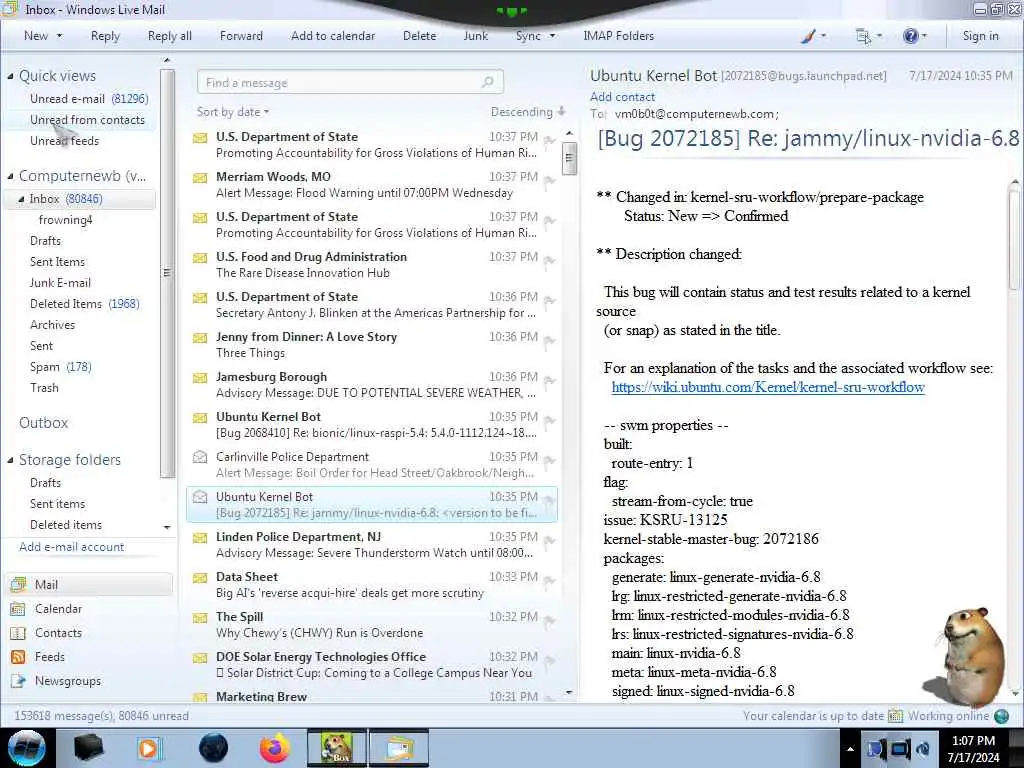Flag the Merriam Woods, MO message
Viewport: 1024px width, 768px height.
tap(550, 181)
